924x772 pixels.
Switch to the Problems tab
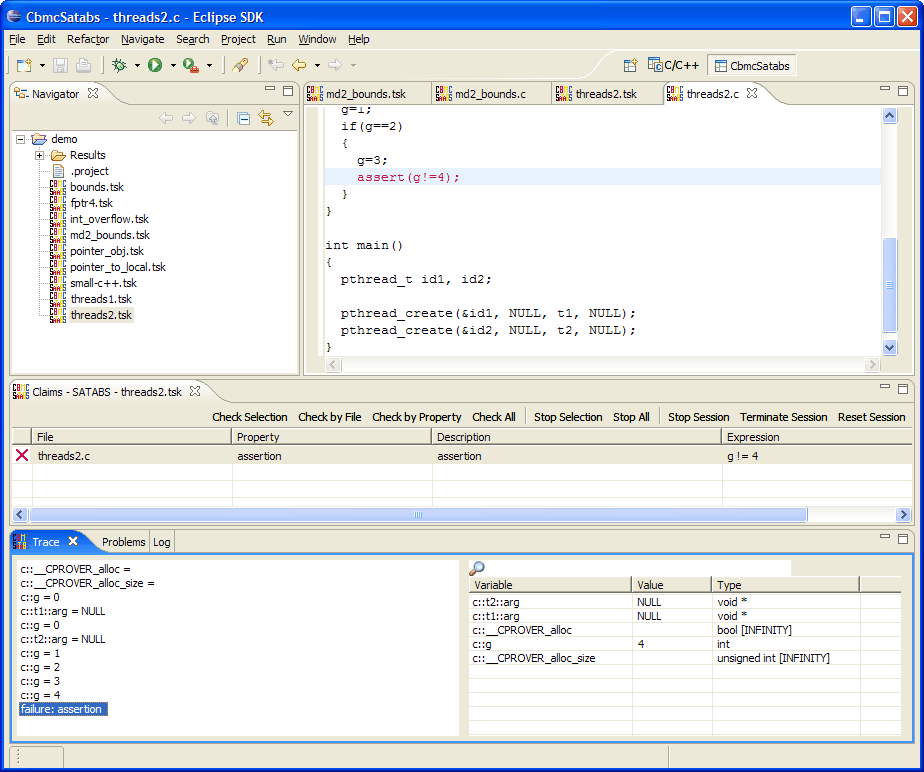[123, 542]
